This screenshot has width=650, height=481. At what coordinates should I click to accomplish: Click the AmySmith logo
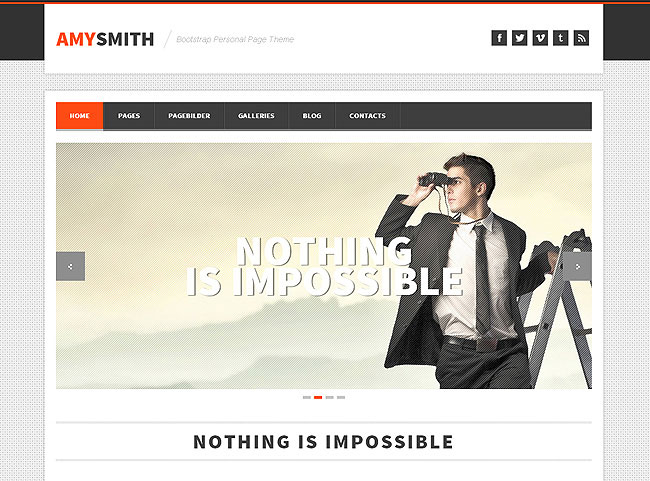tap(105, 39)
